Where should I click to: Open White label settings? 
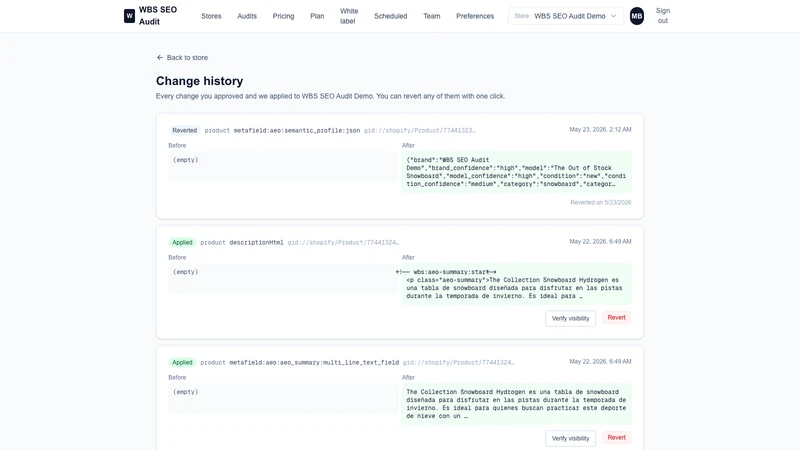pos(349,16)
